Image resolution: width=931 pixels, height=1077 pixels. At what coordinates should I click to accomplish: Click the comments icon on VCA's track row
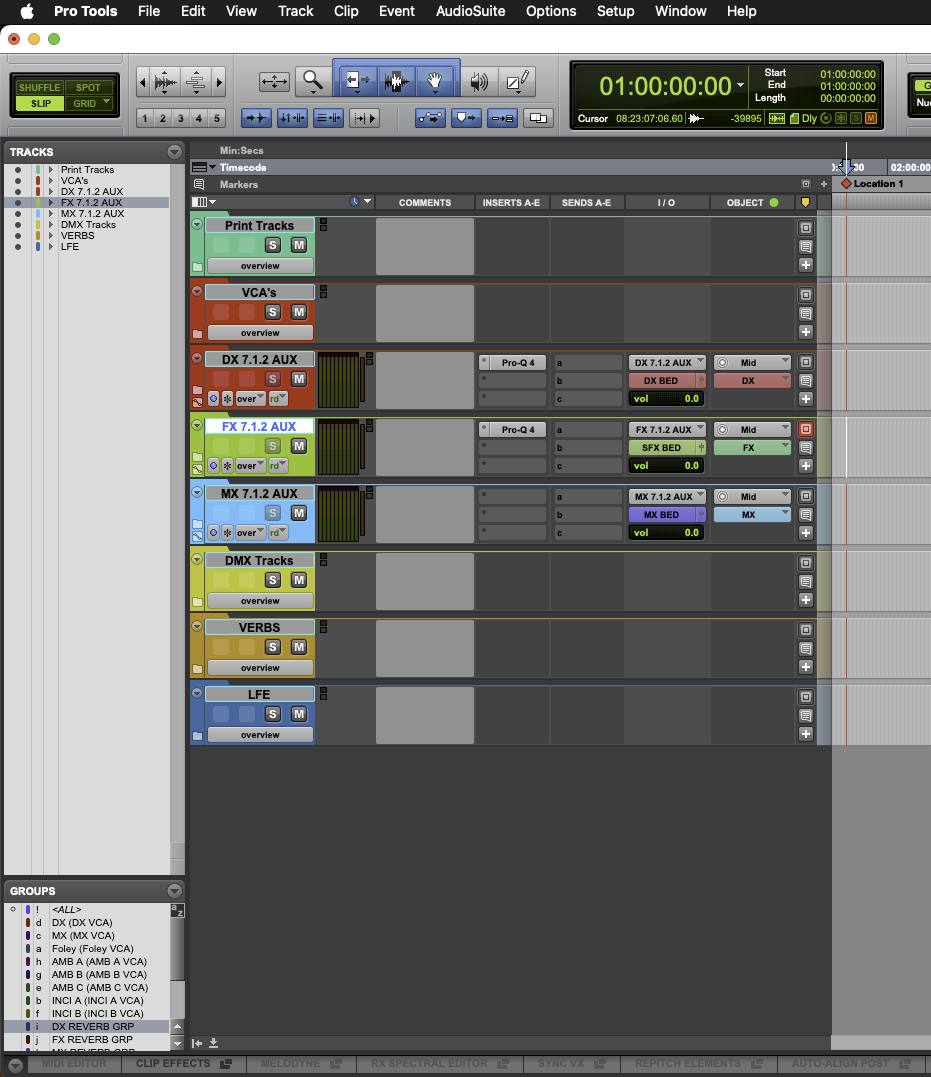click(806, 314)
